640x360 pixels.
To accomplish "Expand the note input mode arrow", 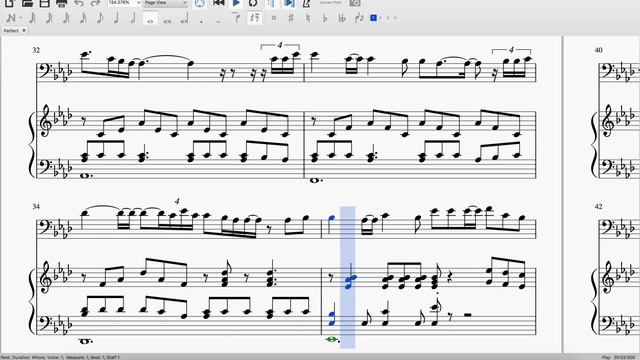I will pyautogui.click(x=21, y=18).
